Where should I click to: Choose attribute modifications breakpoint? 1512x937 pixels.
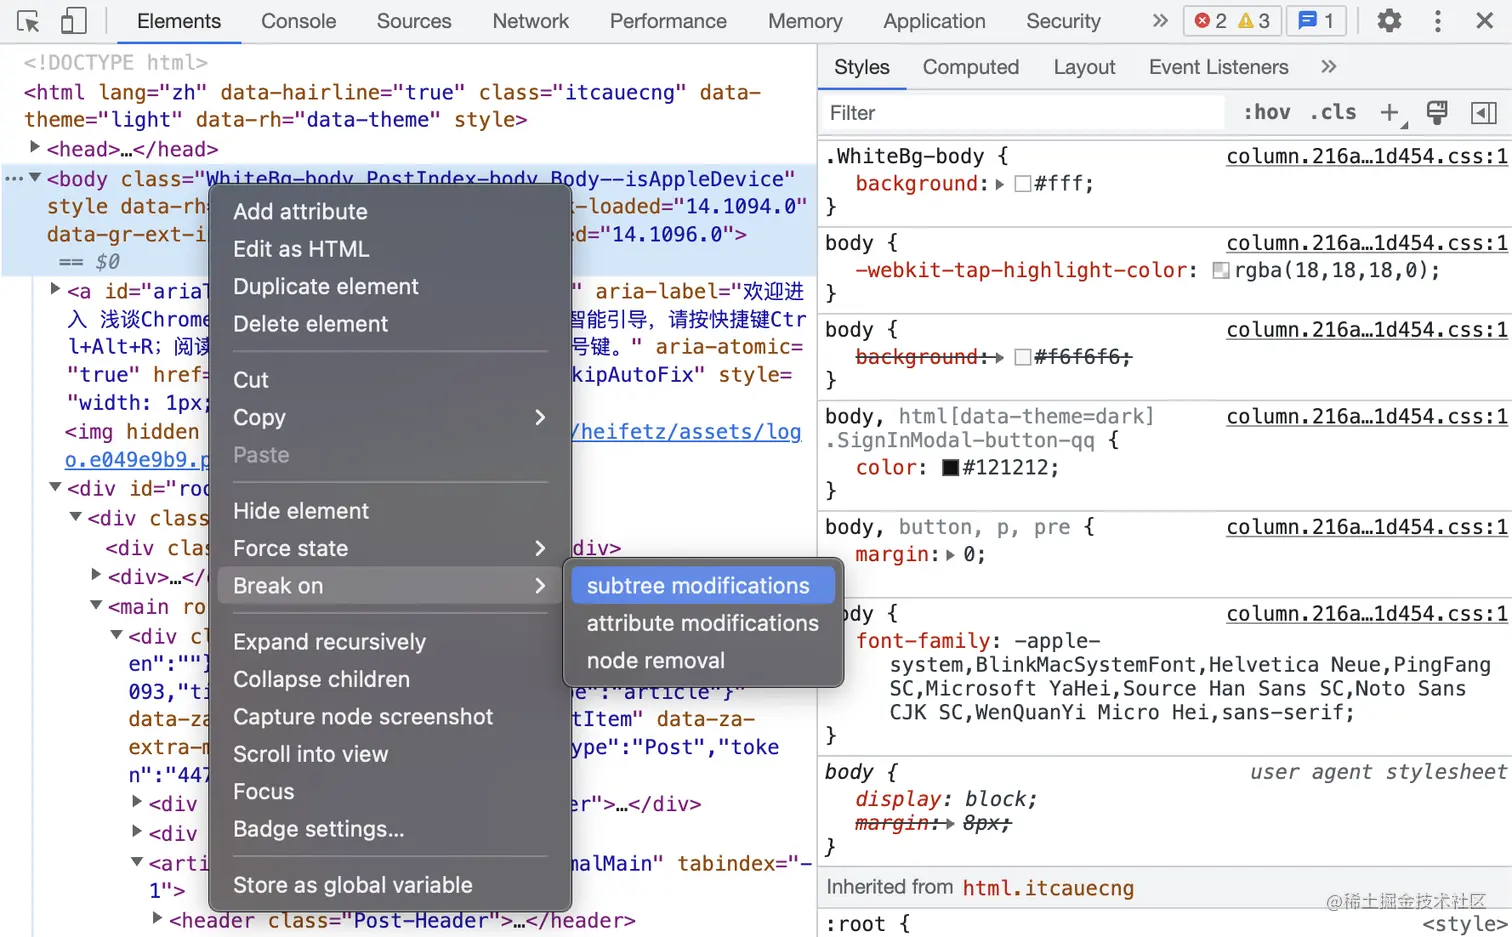point(703,623)
